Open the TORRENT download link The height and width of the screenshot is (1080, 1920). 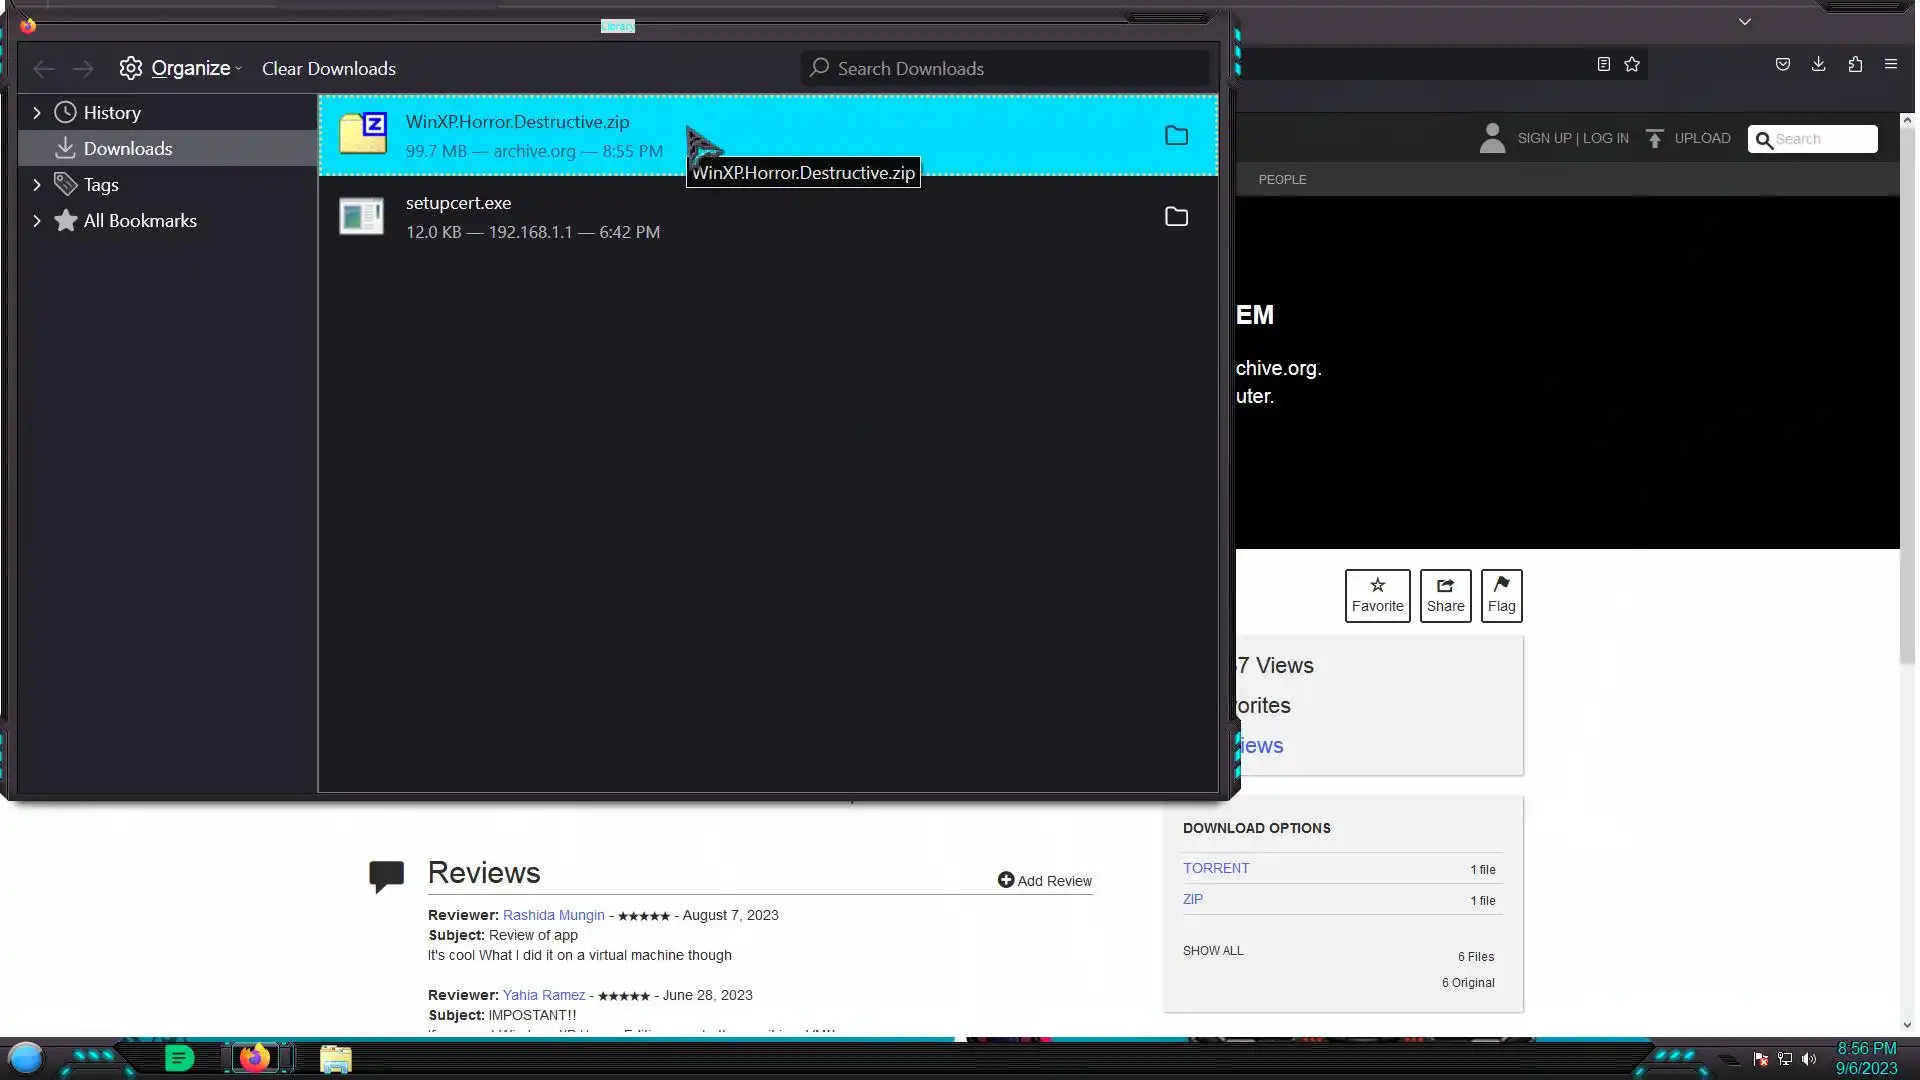(x=1215, y=868)
